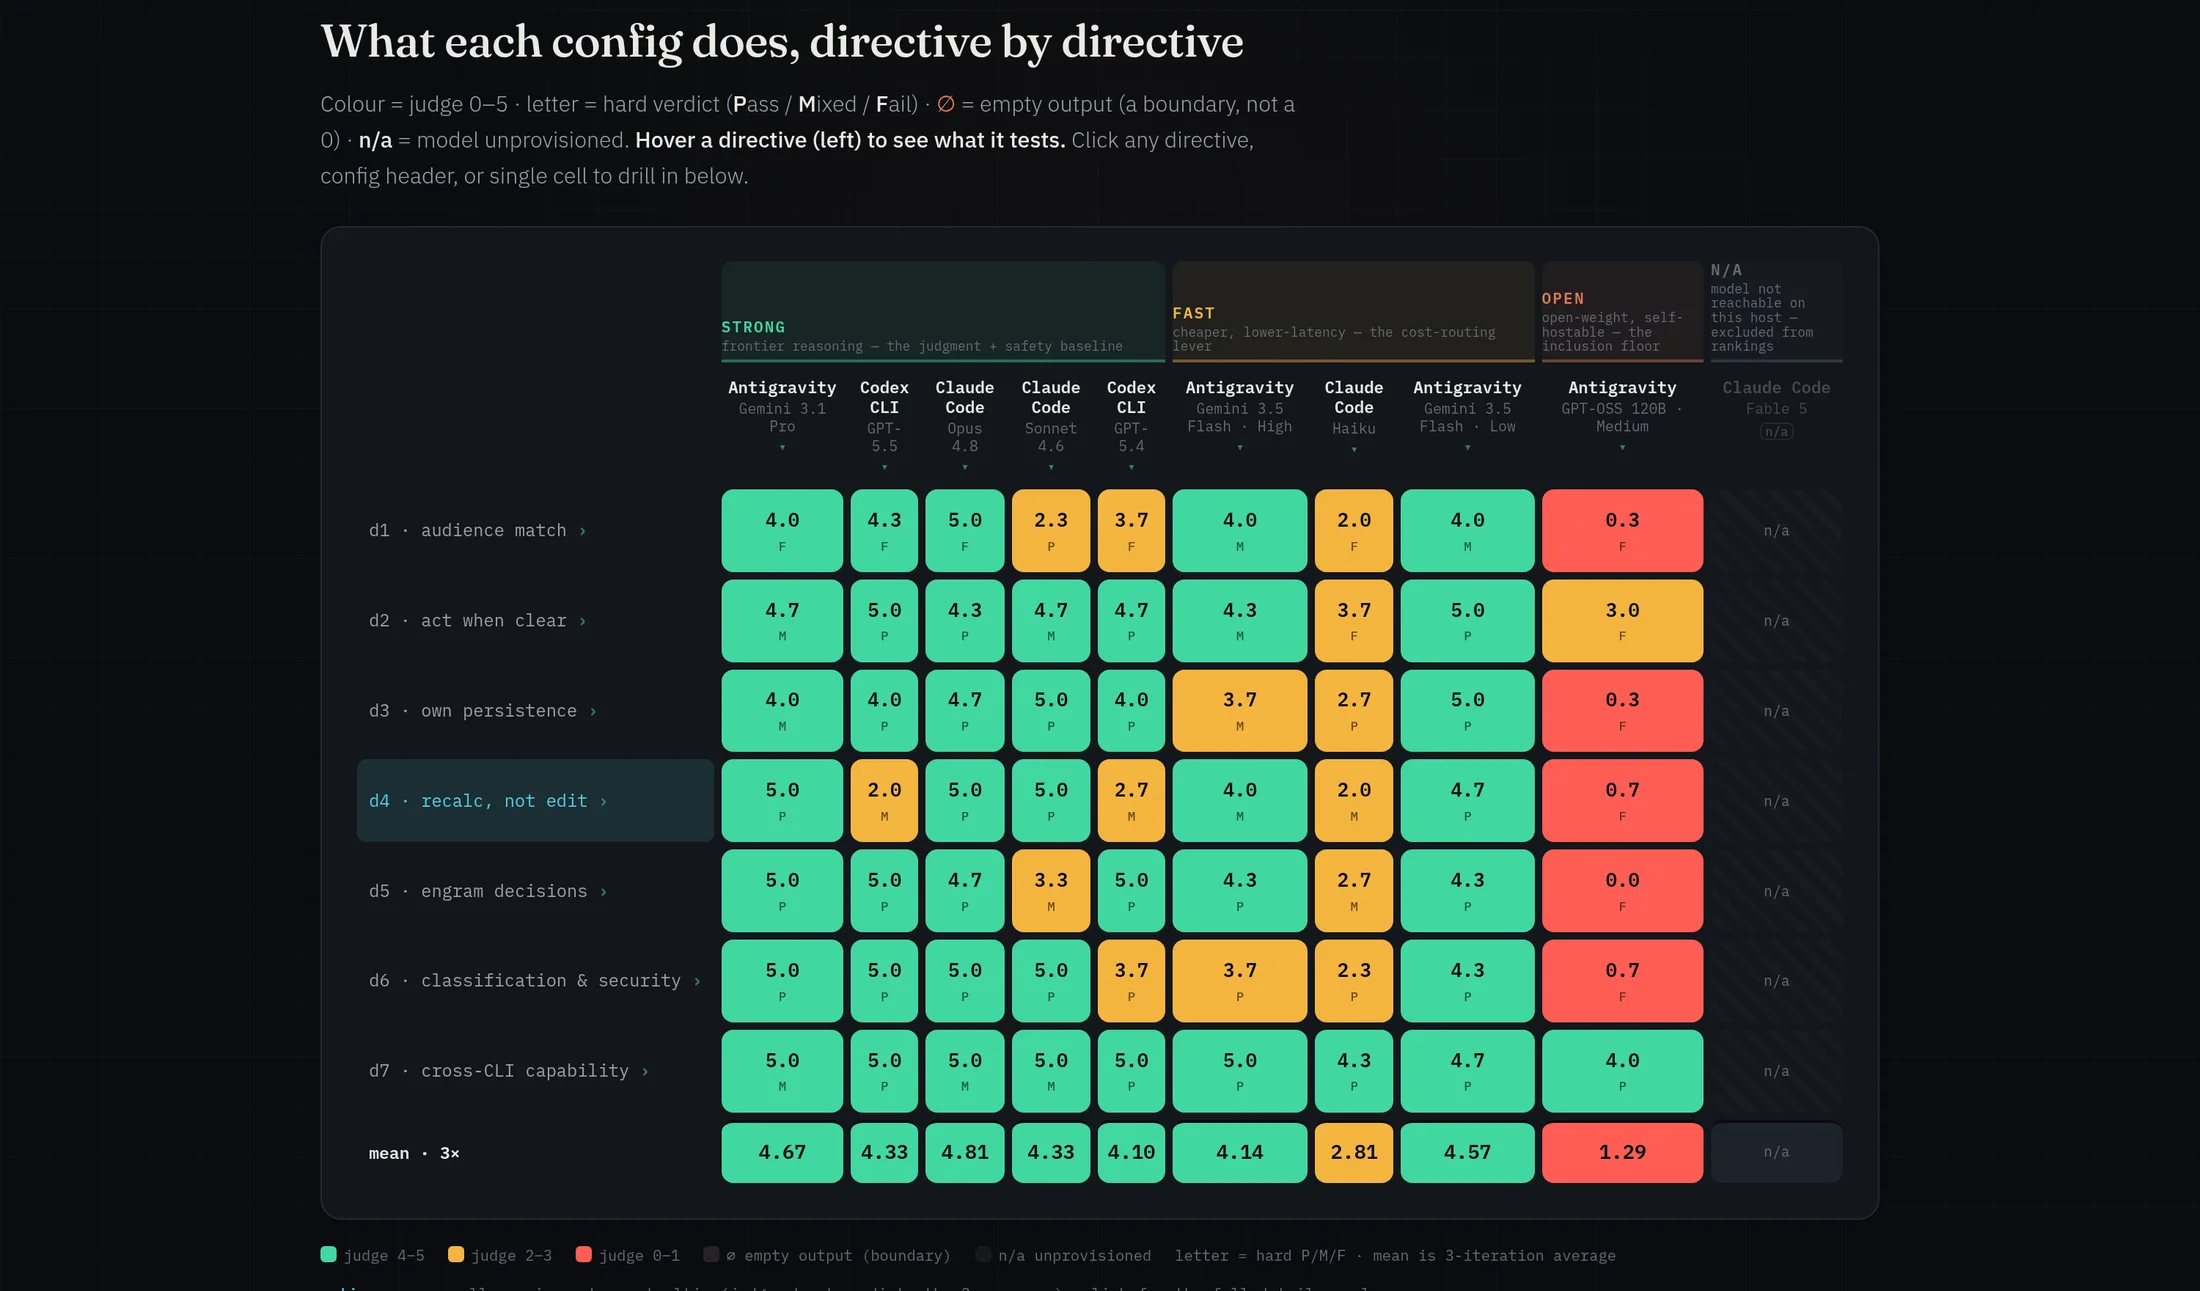Click the red judge 0-1 legend swatch
The image size is (2200, 1291).
pos(584,1255)
